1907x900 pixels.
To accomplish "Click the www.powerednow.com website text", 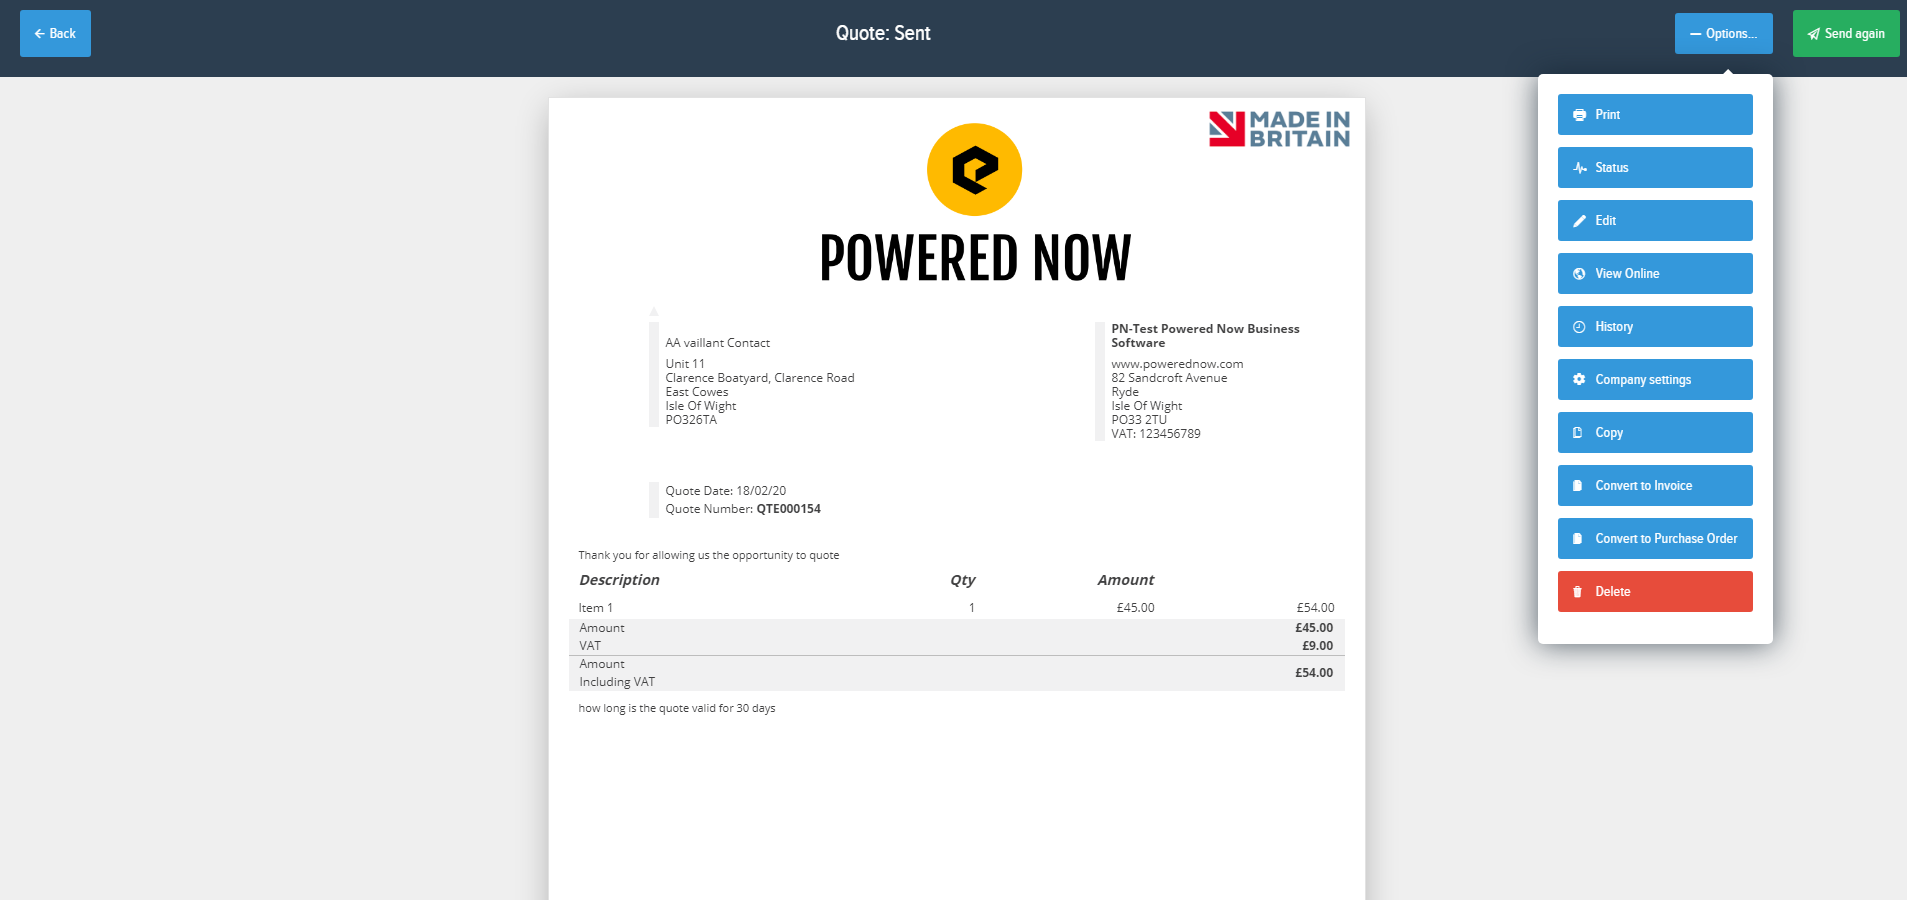I will coord(1177,364).
